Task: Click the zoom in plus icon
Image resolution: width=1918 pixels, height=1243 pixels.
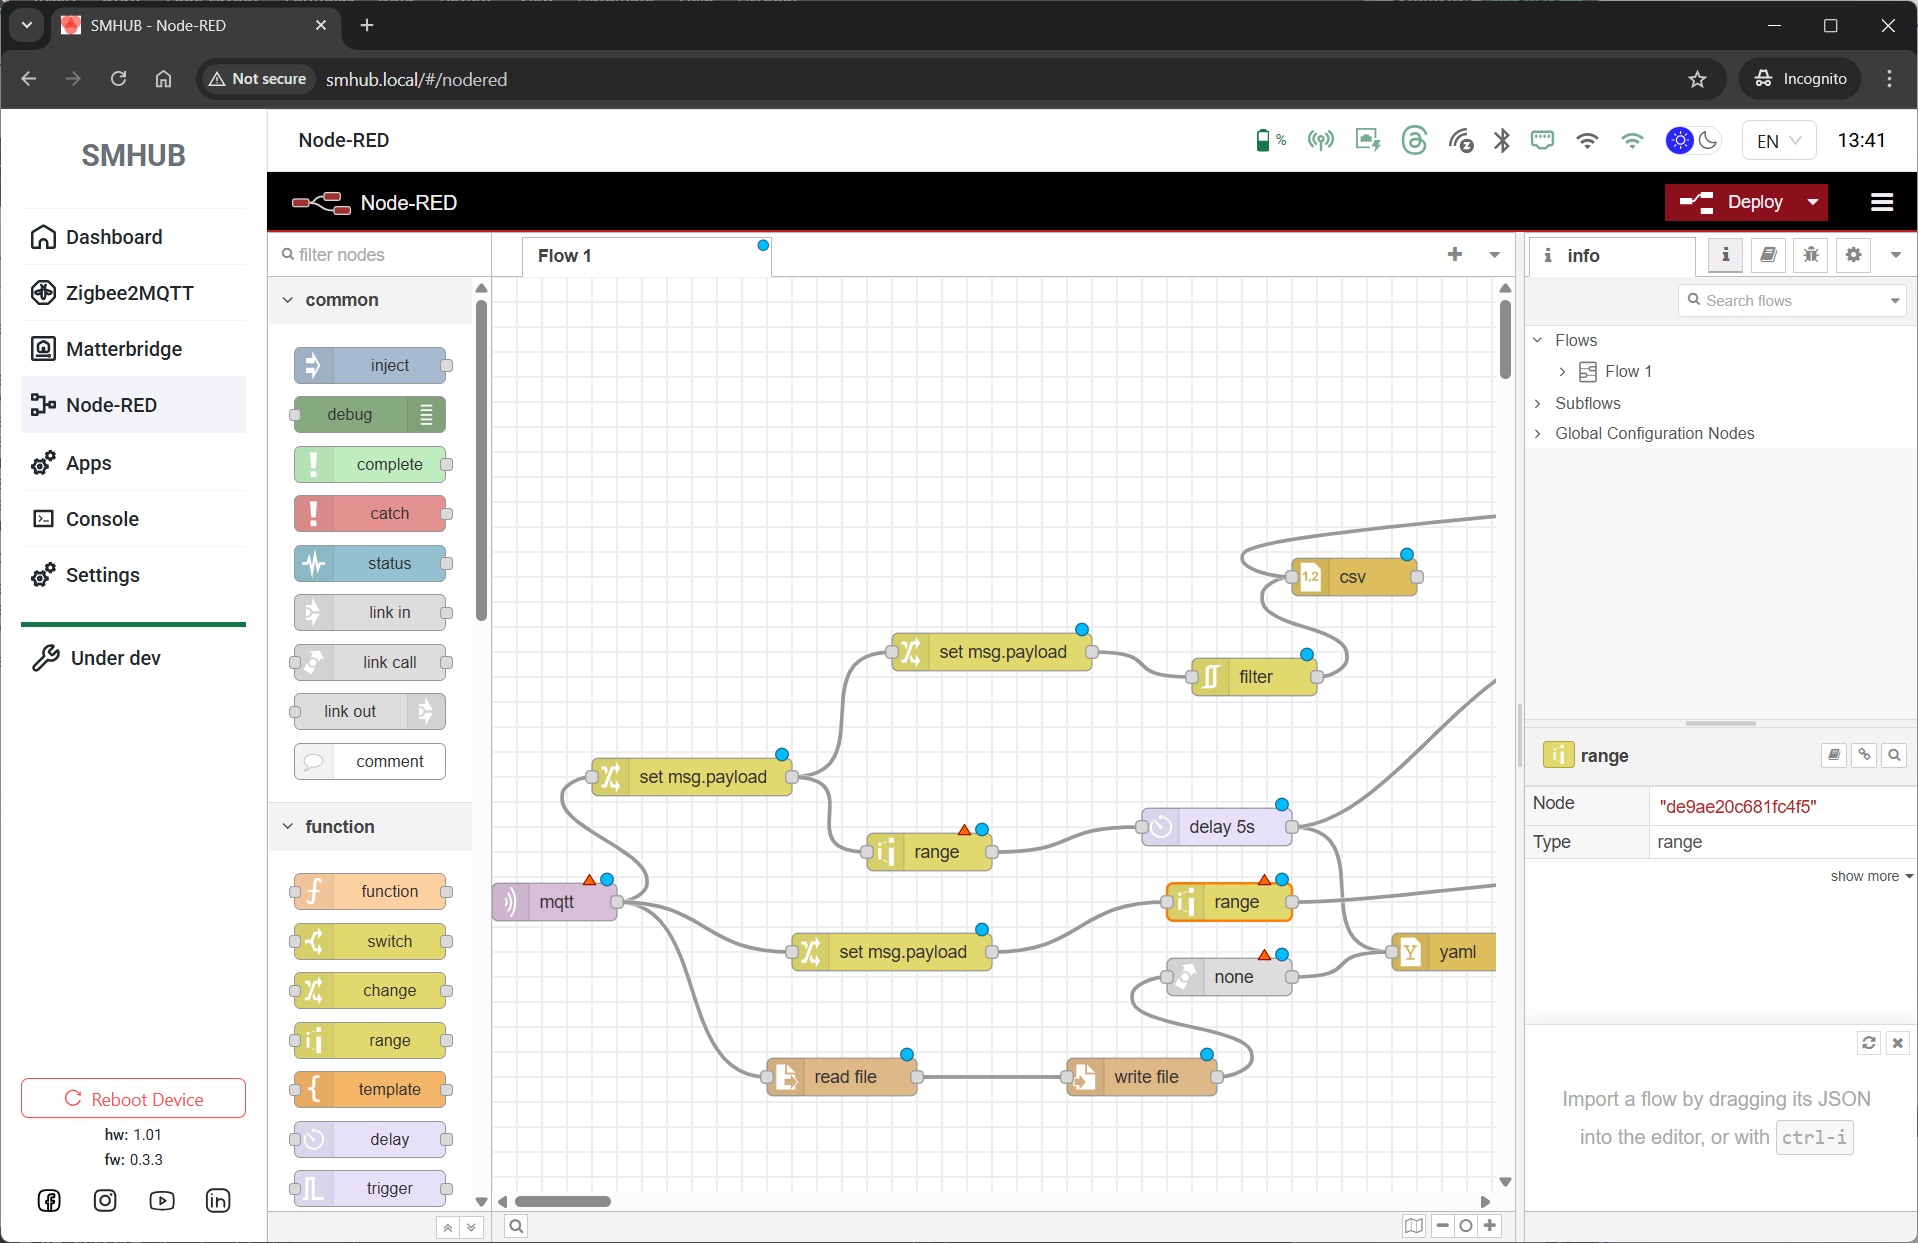Action: click(1490, 1225)
